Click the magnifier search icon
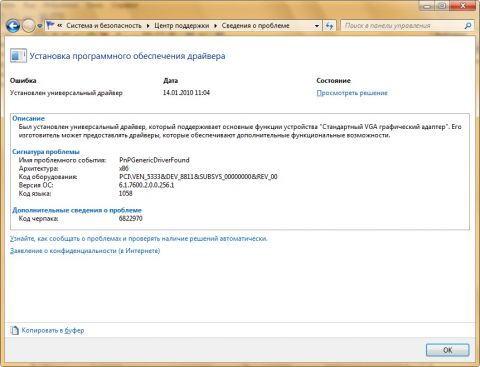 [468, 26]
